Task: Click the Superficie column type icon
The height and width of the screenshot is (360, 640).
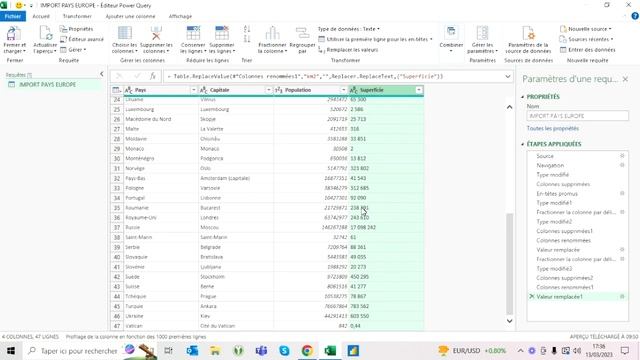Action: (353, 90)
